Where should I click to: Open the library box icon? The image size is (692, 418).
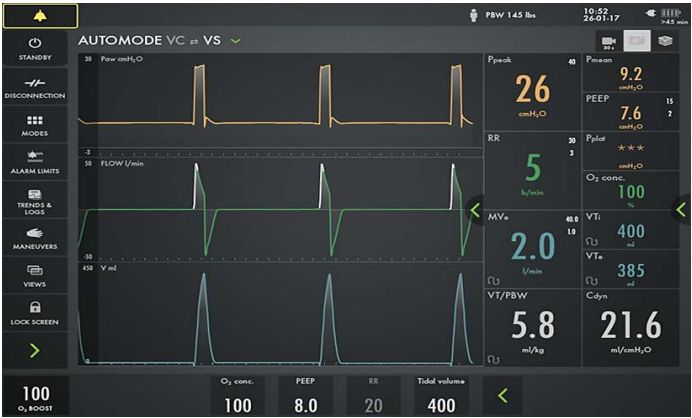(665, 41)
